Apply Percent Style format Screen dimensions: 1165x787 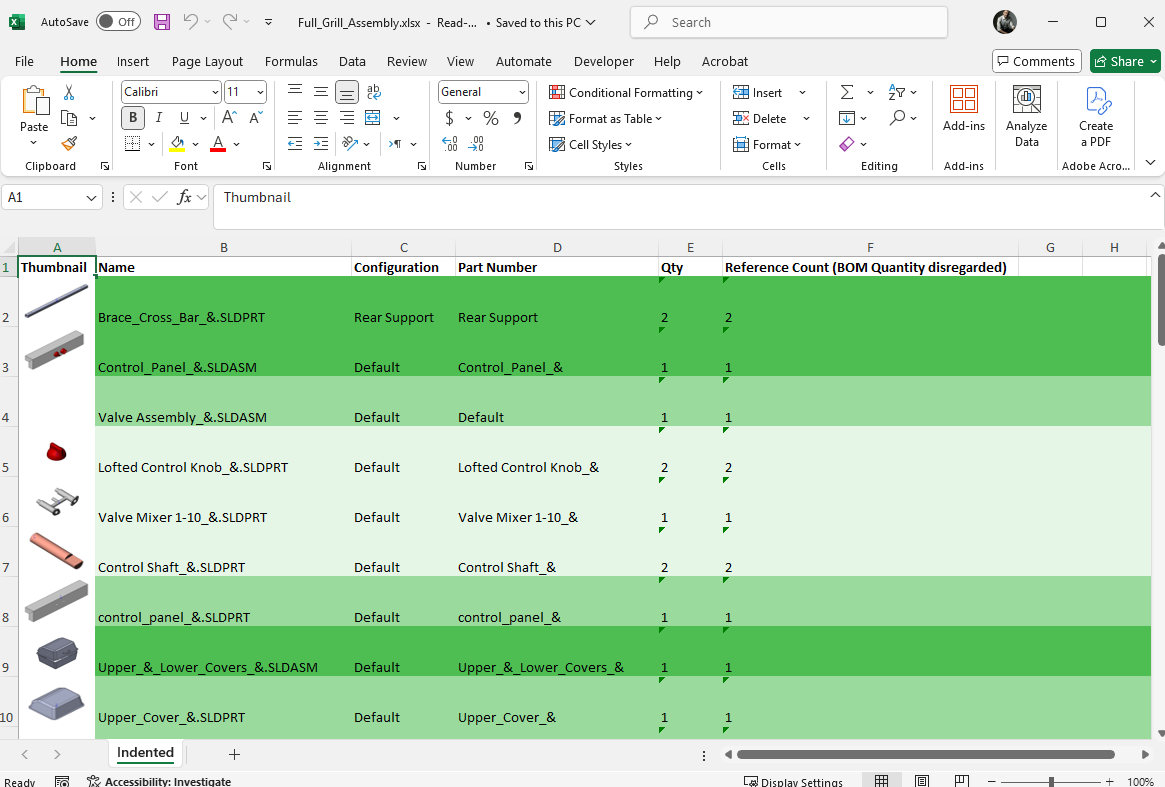(491, 117)
